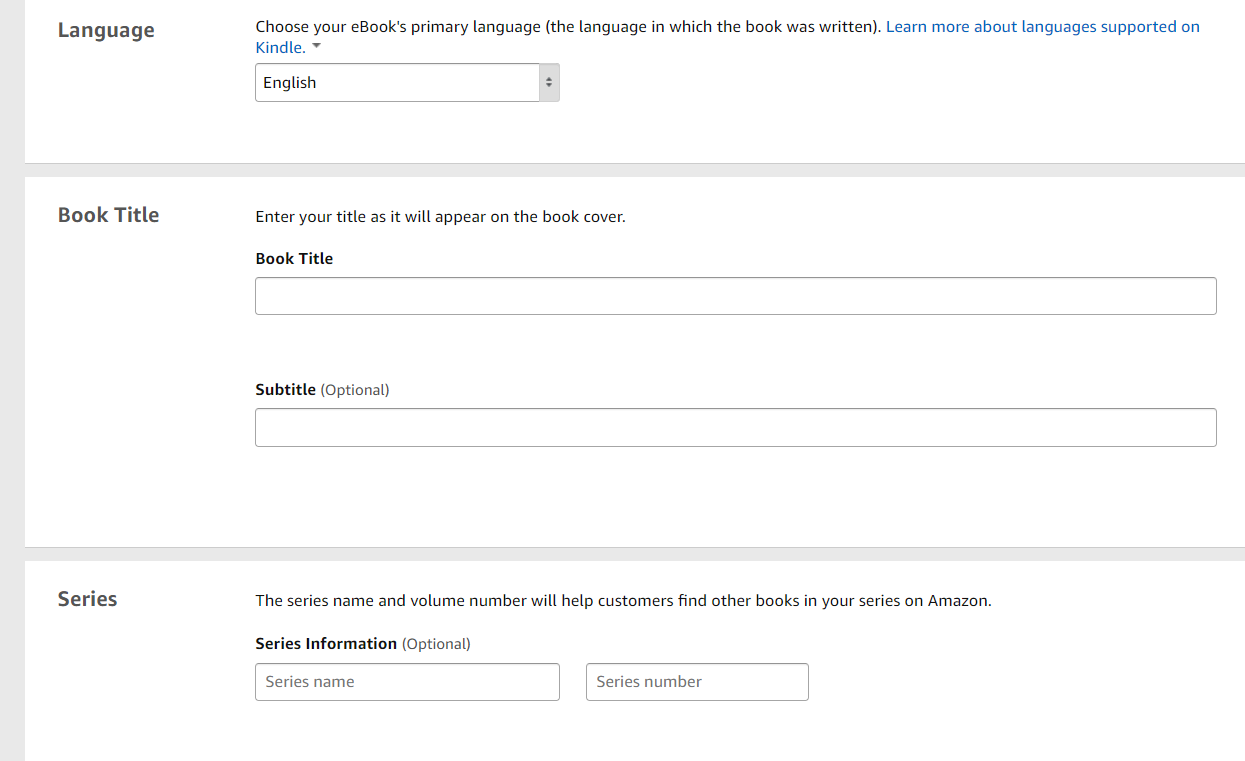Click the Series Information (Optional) label
The height and width of the screenshot is (761, 1245).
(362, 644)
